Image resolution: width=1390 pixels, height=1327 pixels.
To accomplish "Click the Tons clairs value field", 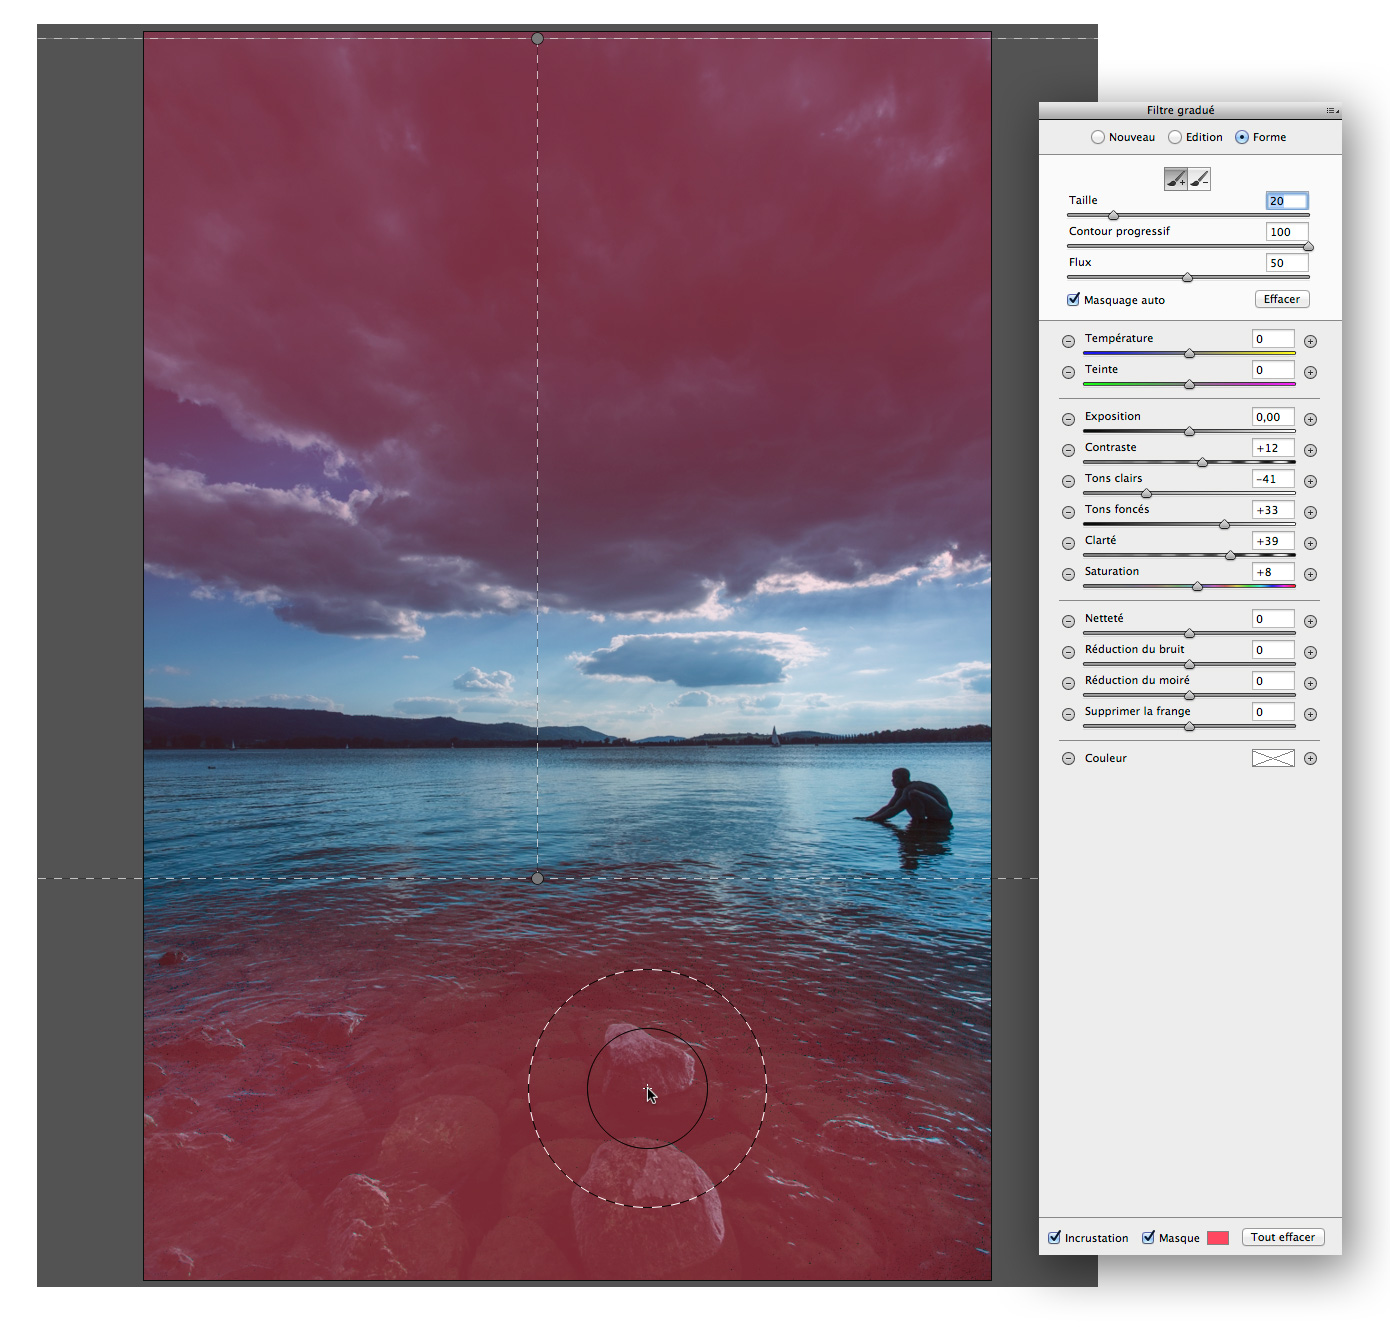I will coord(1273,479).
